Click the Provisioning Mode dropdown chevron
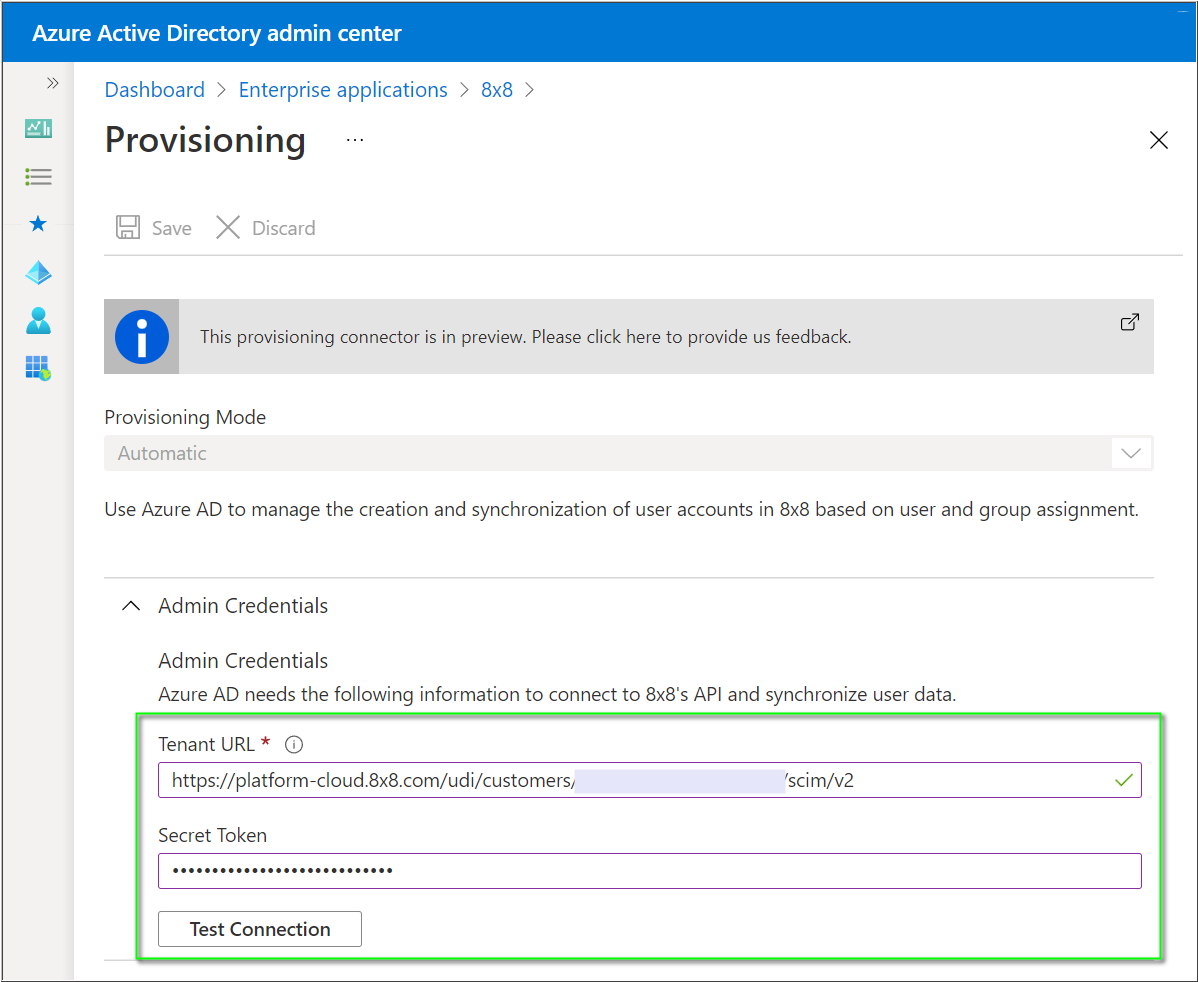Viewport: 1198px width, 982px height. (1131, 453)
